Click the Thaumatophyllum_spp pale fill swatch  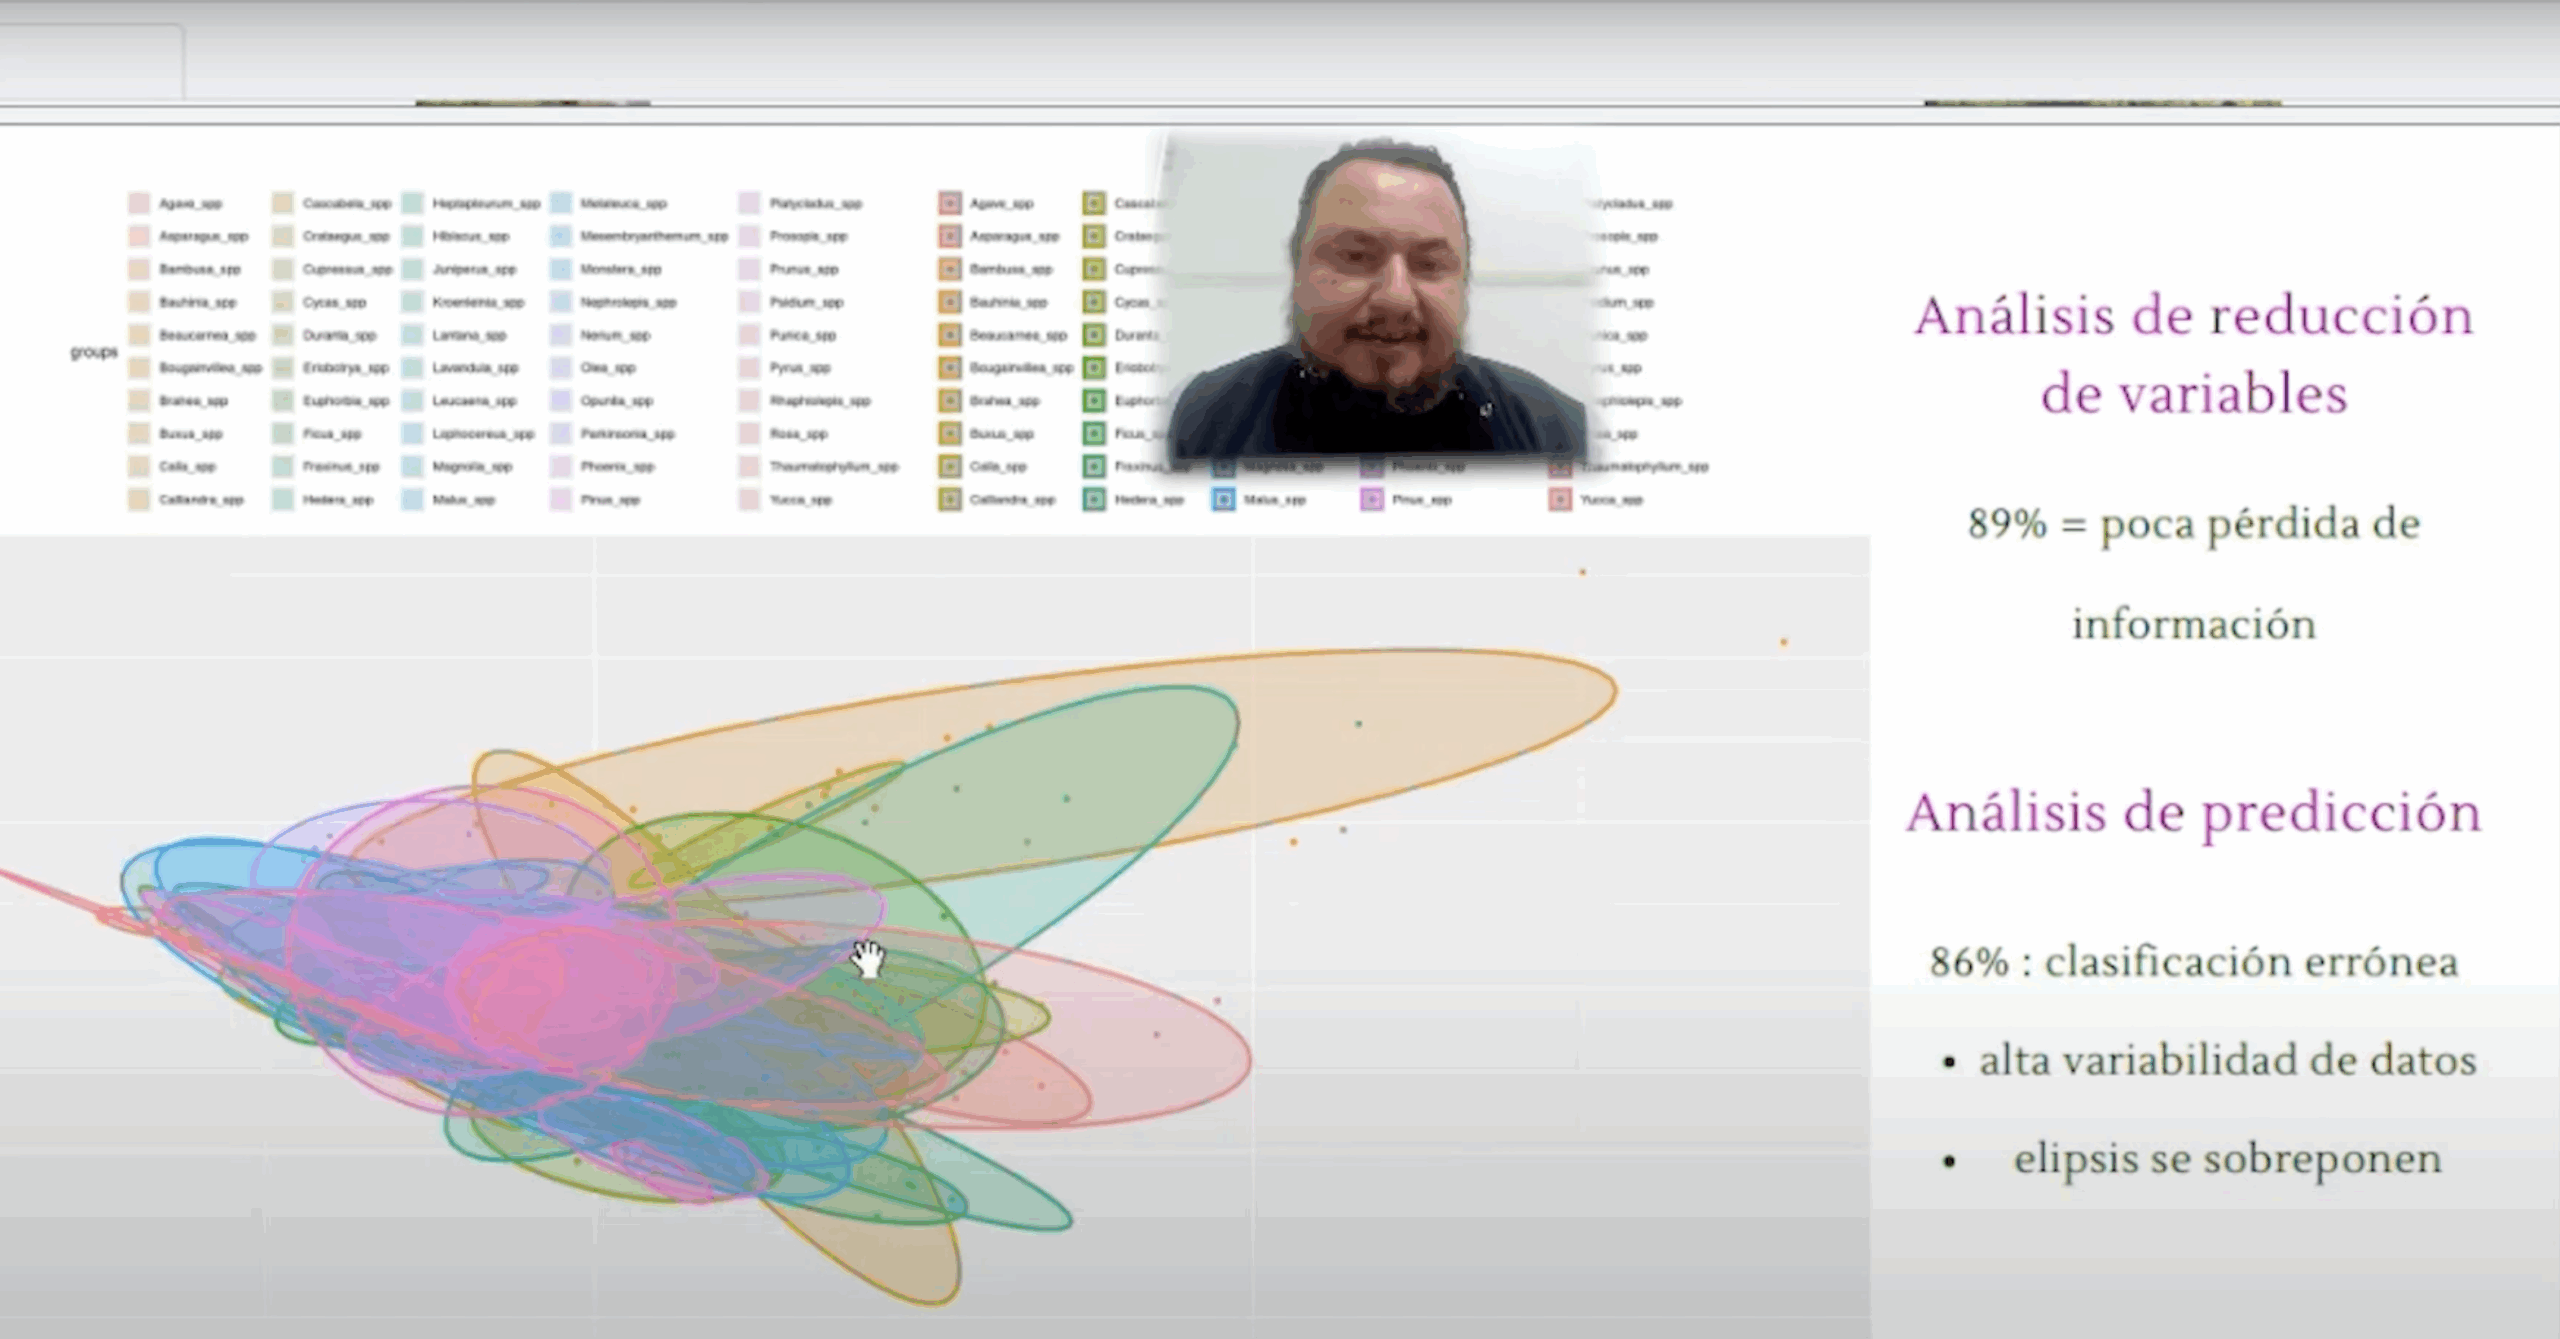pos(749,467)
